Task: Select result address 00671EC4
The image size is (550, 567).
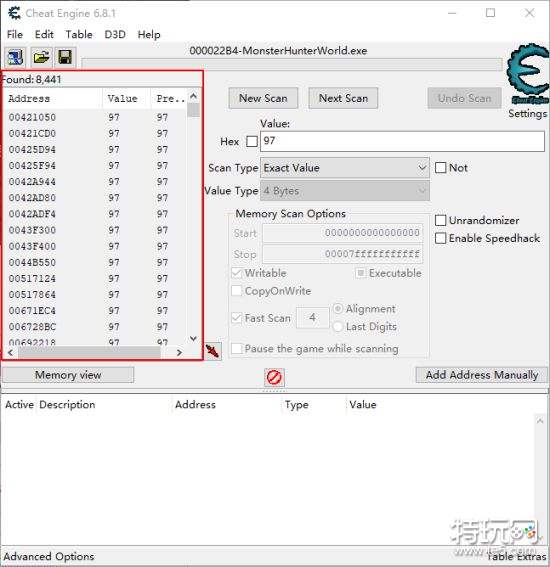Action: 32,311
